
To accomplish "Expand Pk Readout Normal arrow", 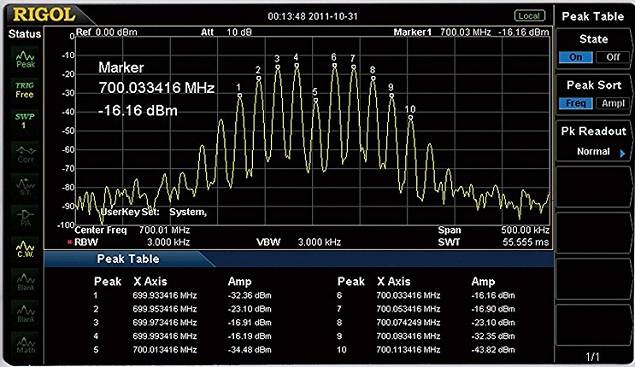I will tap(622, 153).
